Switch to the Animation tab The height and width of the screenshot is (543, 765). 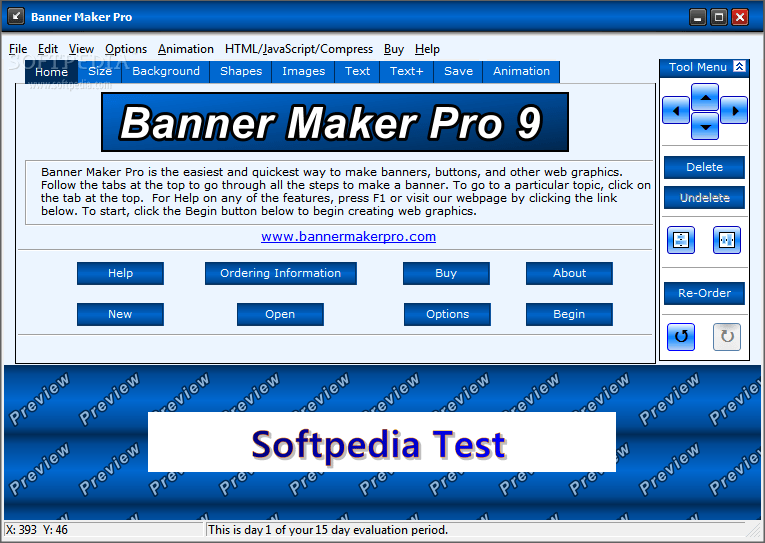(522, 71)
